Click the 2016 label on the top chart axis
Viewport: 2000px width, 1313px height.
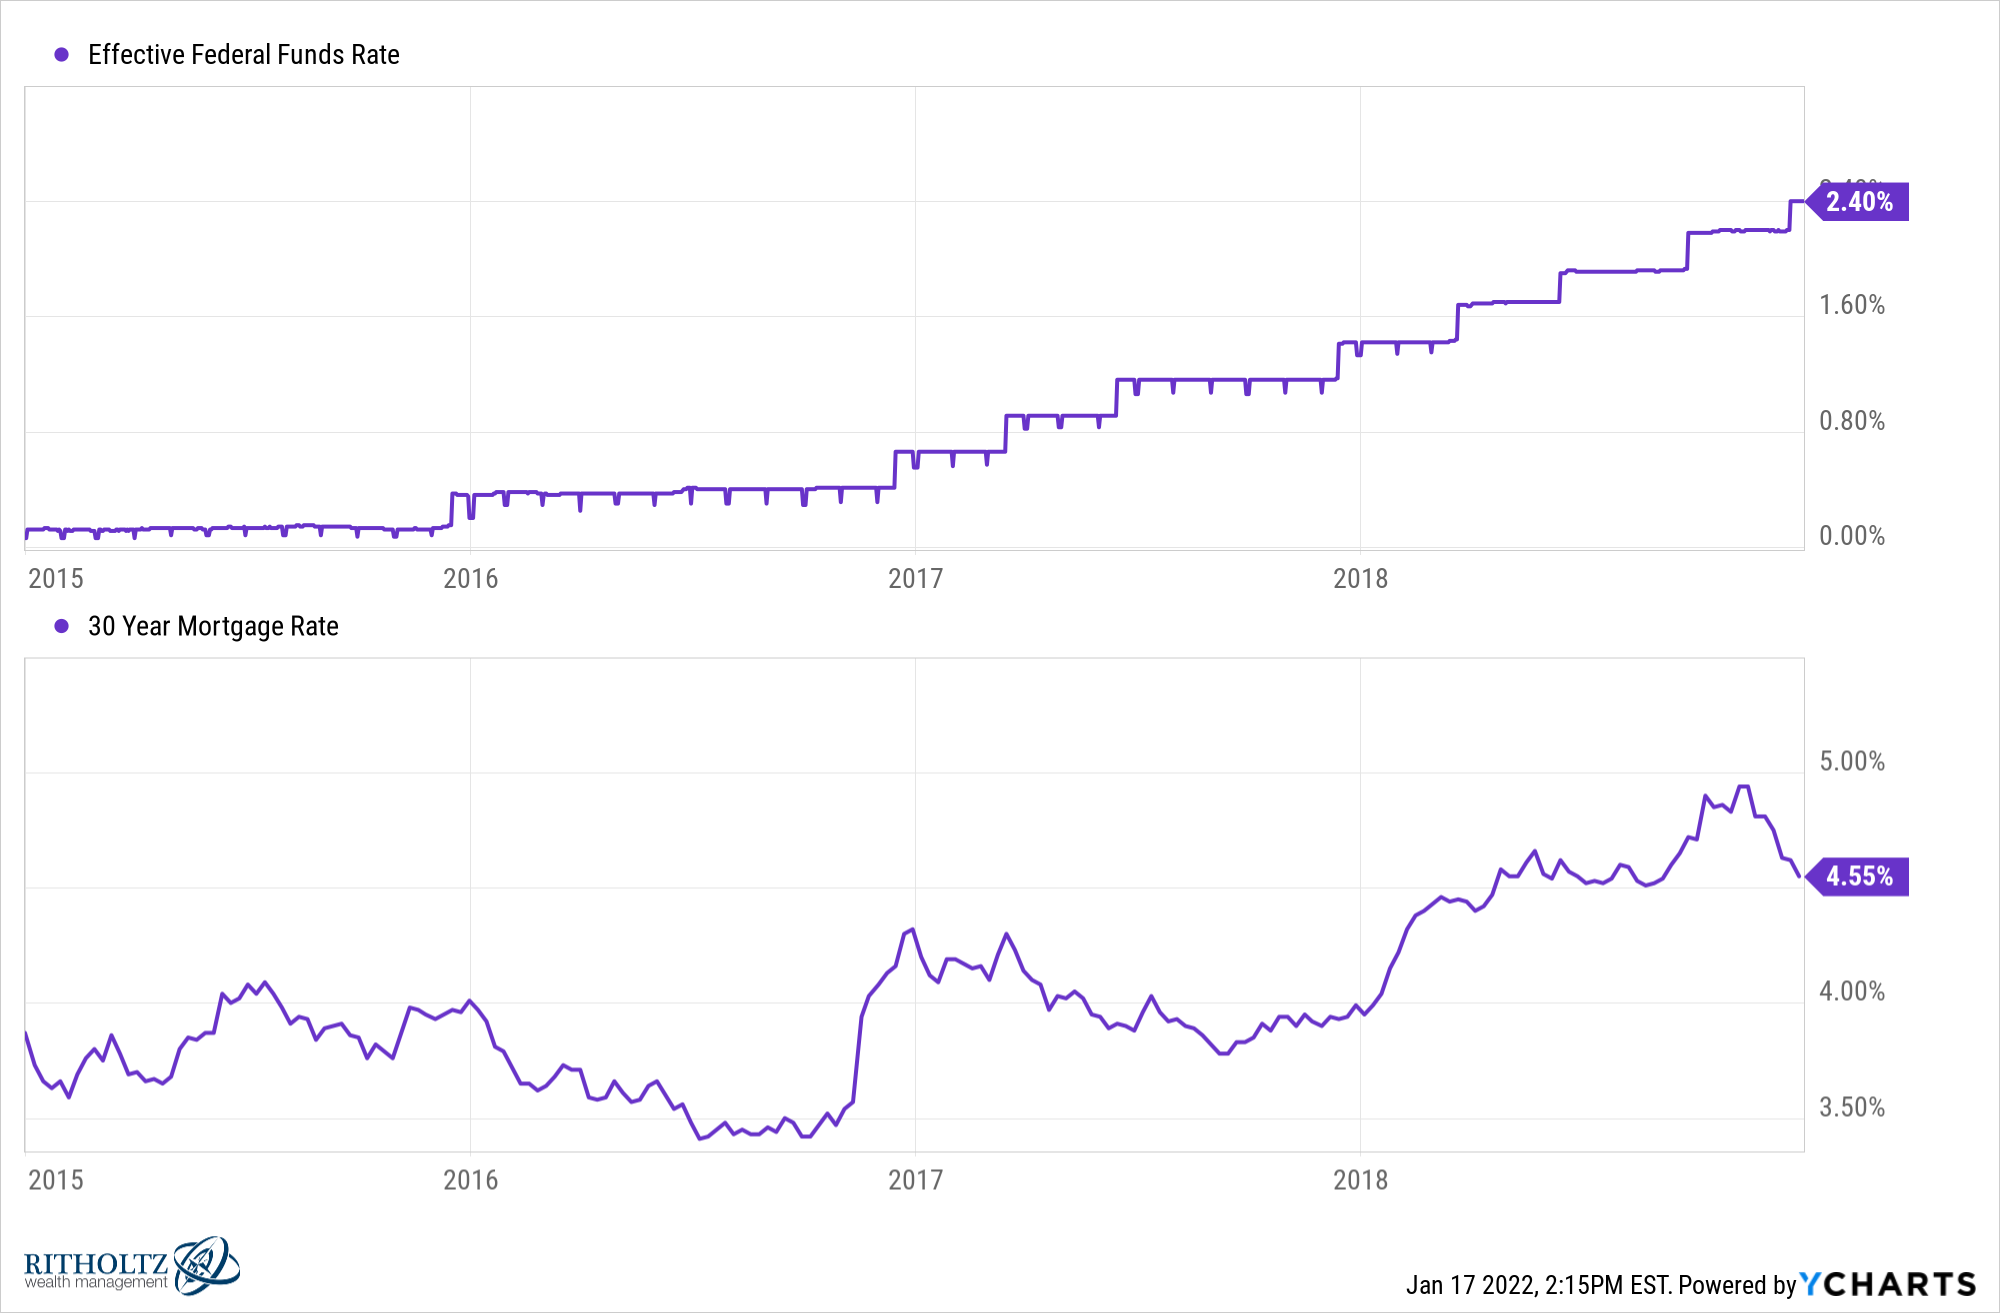[x=470, y=579]
